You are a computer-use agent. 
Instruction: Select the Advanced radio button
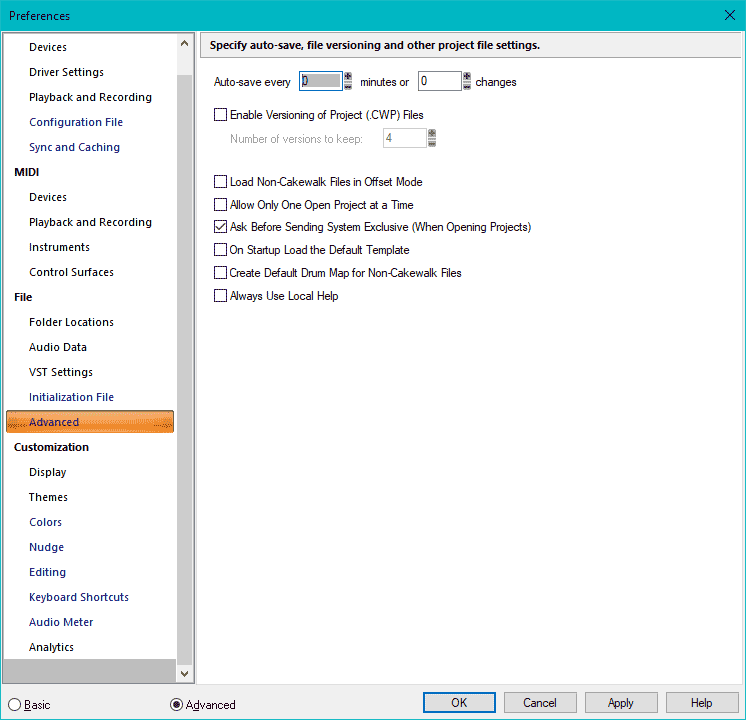177,704
